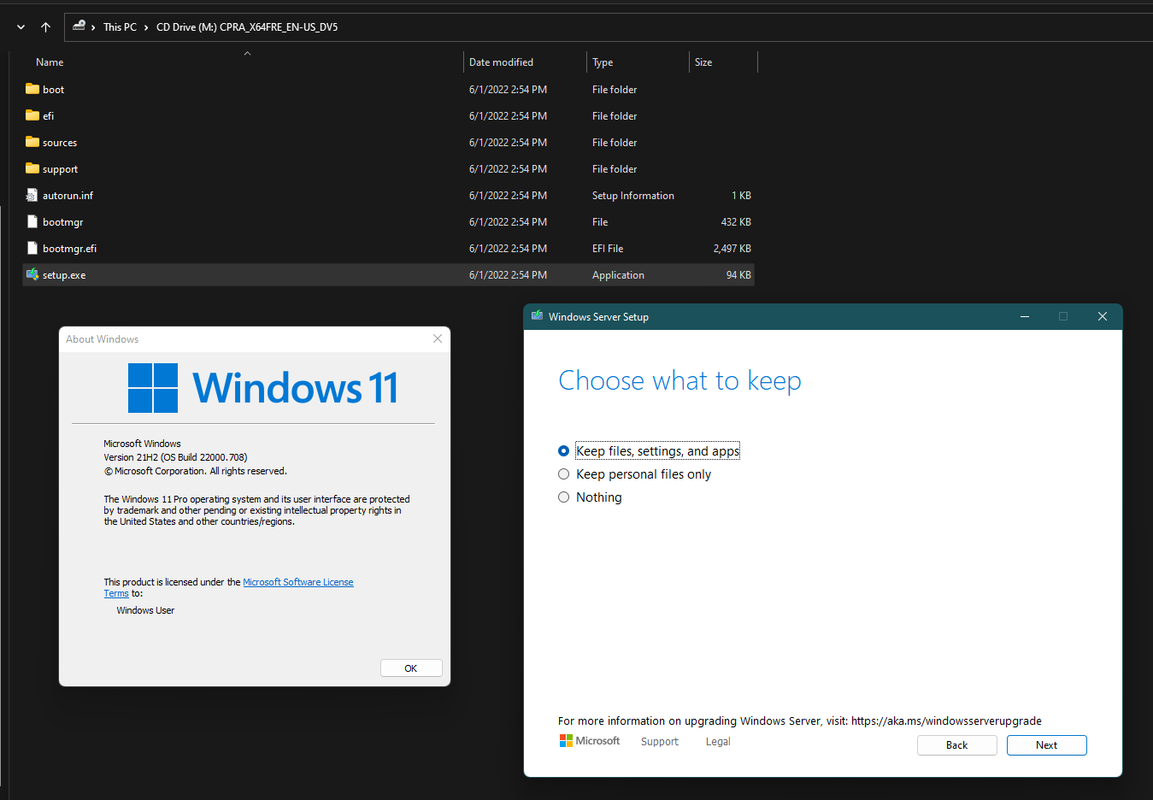Click 'Setup Information' type cell
Screen dimensions: 1153x800
(633, 196)
